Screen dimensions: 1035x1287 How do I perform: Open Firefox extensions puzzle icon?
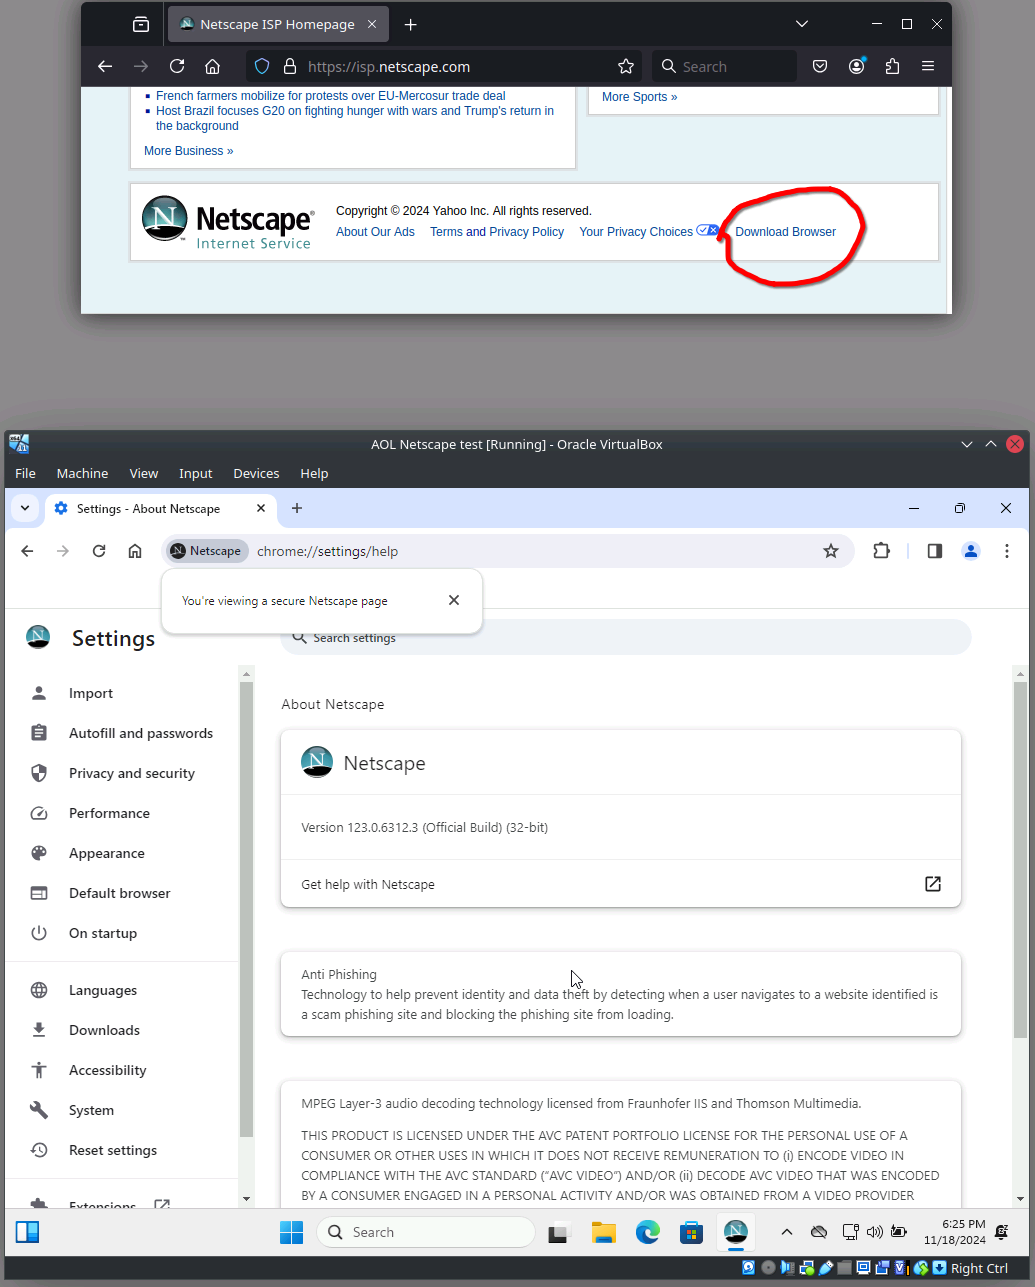click(x=892, y=67)
